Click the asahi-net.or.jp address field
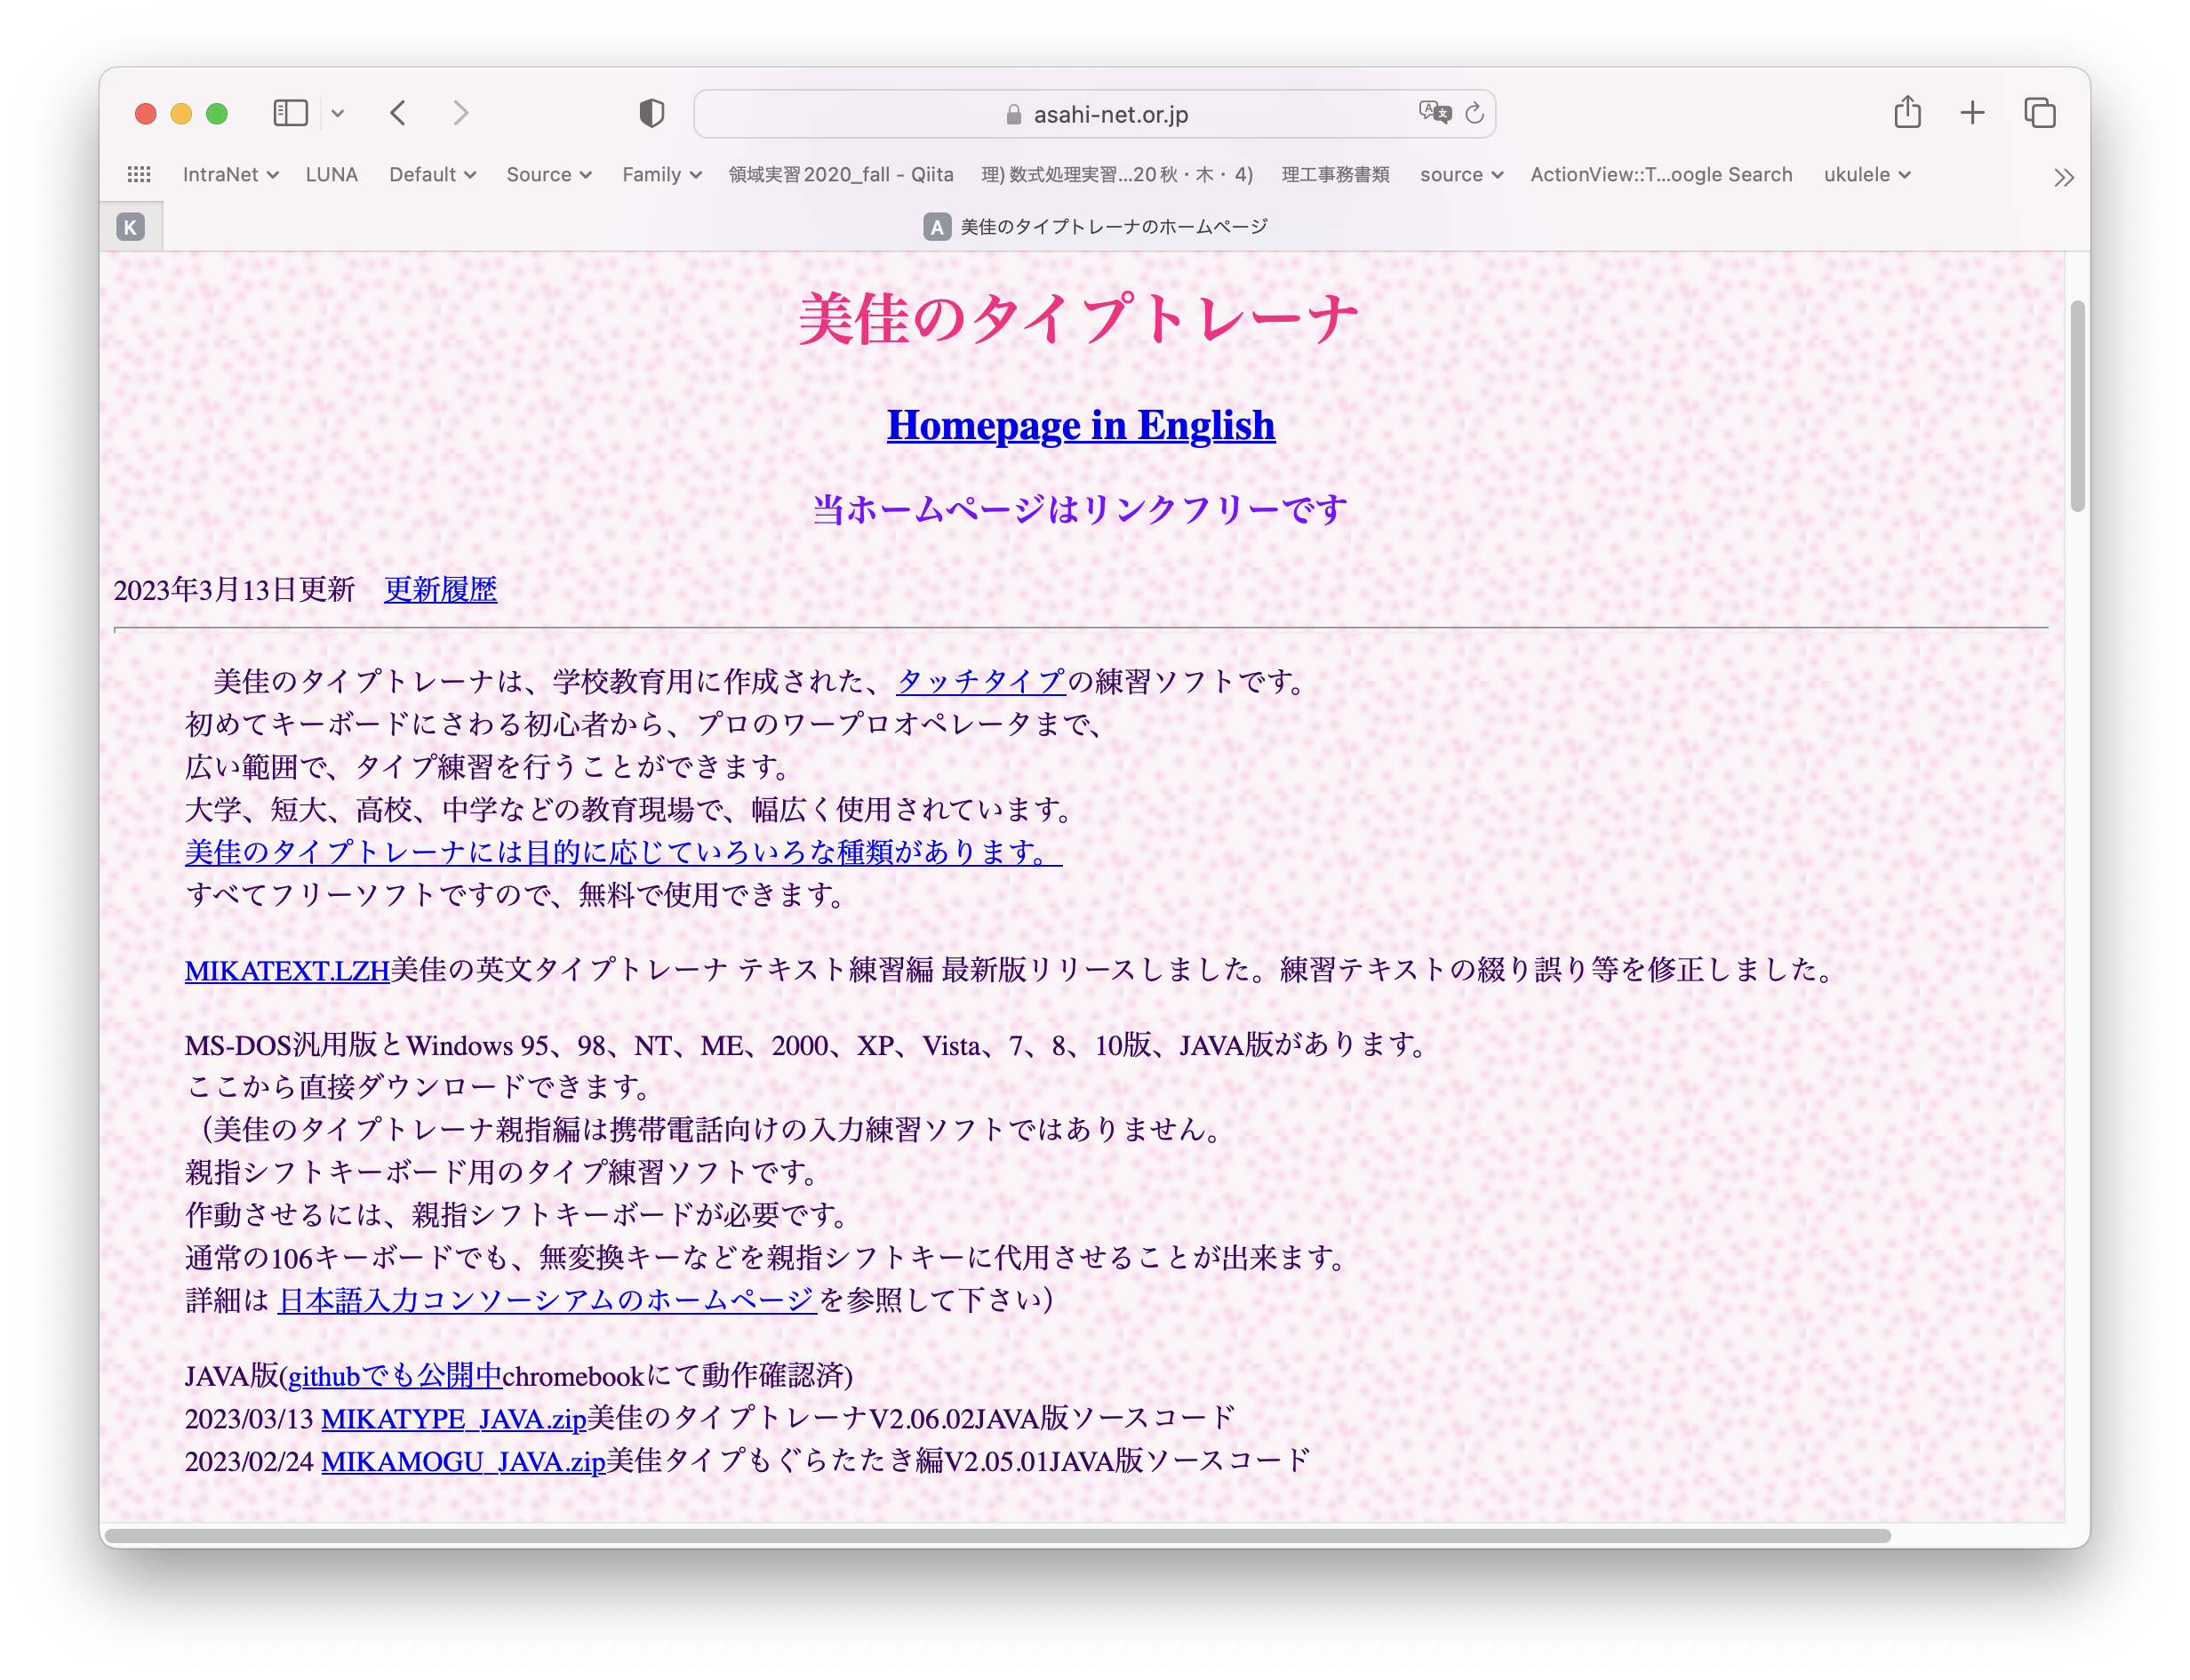This screenshot has height=1680, width=2190. point(1110,114)
